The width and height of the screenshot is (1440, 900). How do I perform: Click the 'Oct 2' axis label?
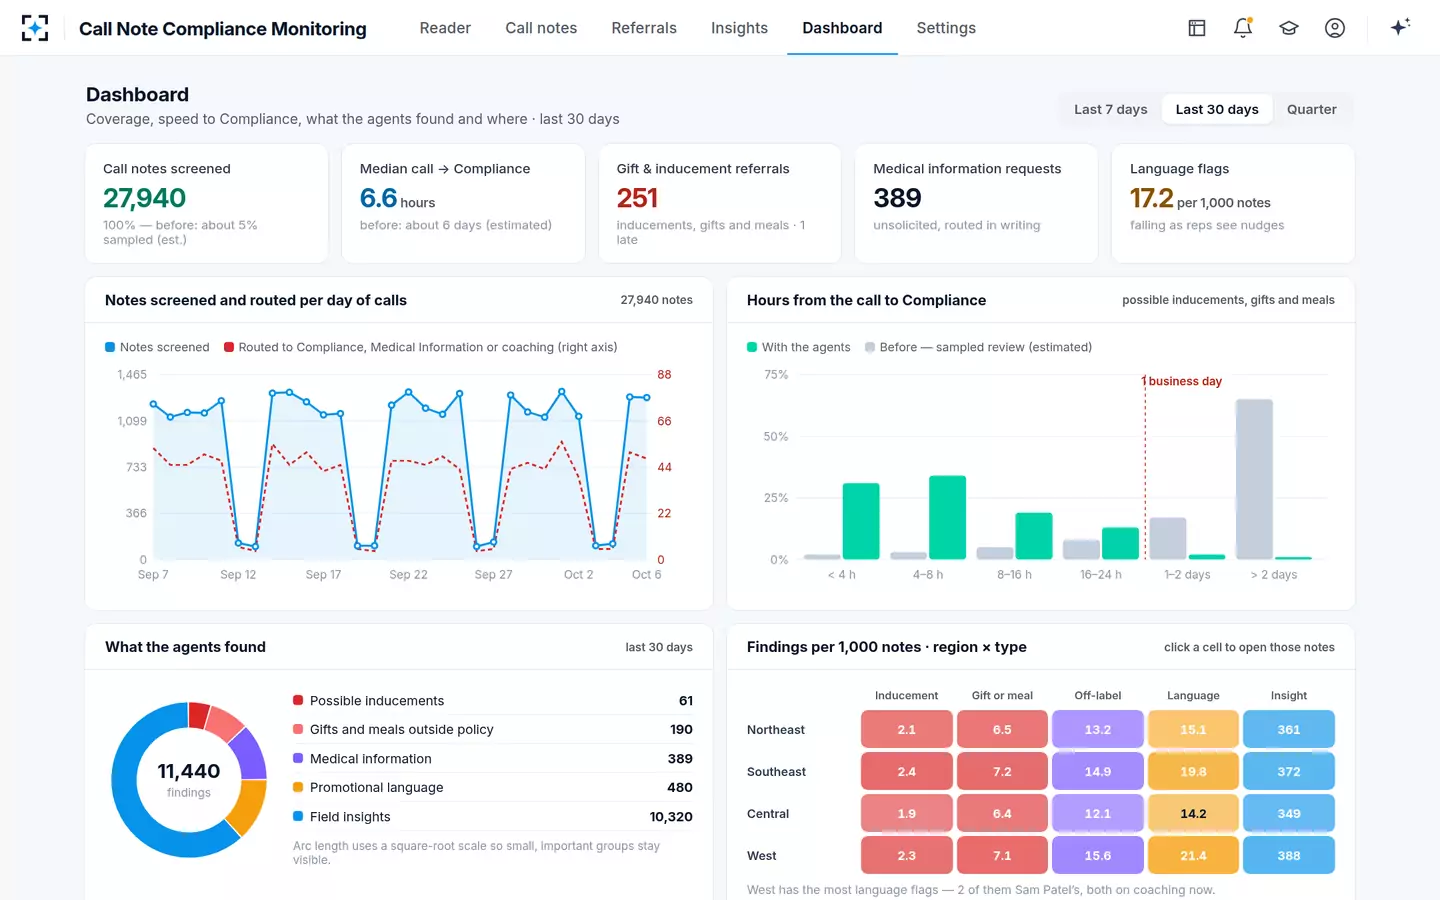click(x=578, y=575)
